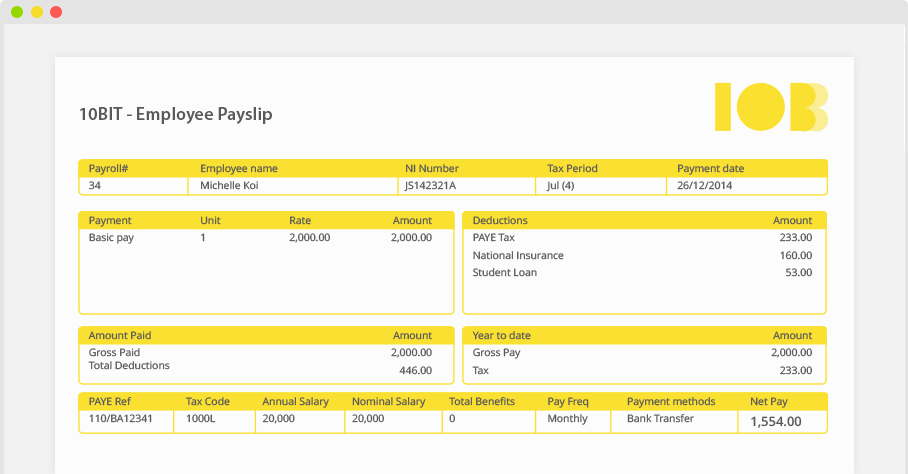The width and height of the screenshot is (908, 474).
Task: Select Gross Paid amount 2,000.00
Action: [x=411, y=352]
